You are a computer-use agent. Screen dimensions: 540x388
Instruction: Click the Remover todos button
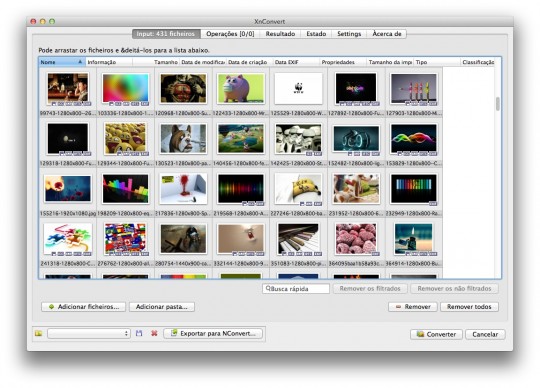tap(469, 307)
